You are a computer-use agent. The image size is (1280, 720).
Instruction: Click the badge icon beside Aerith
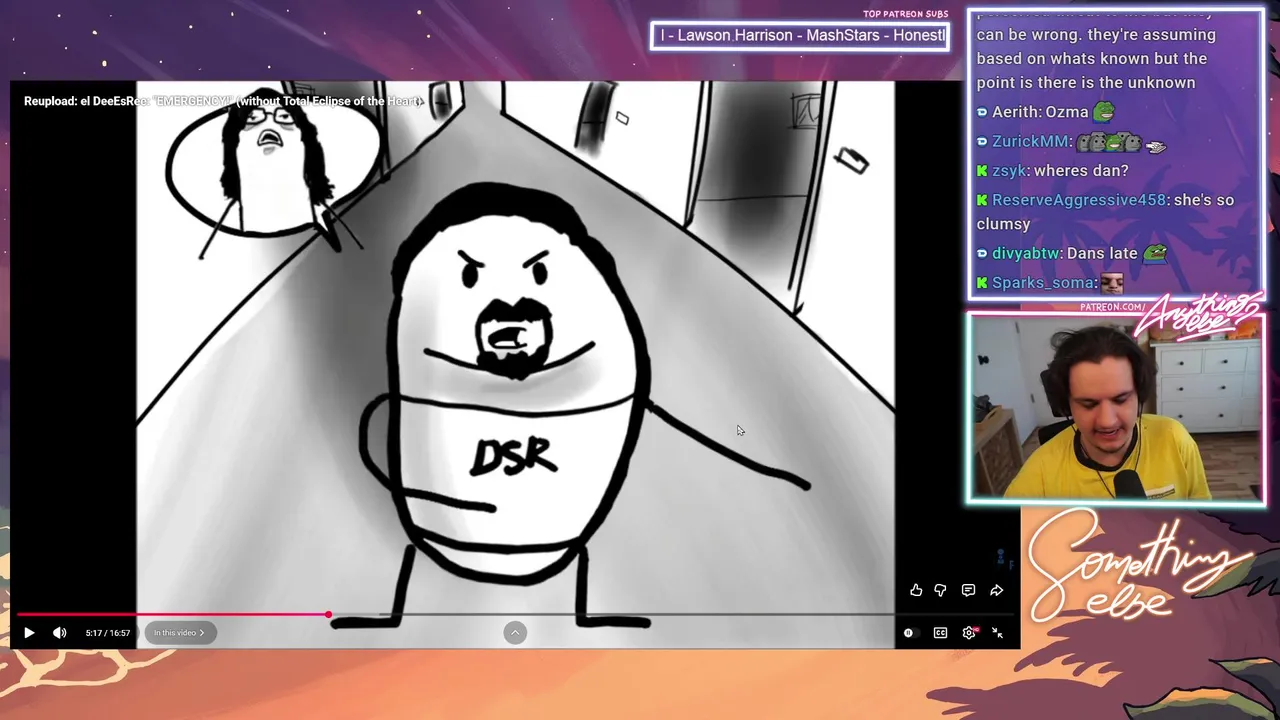[982, 112]
